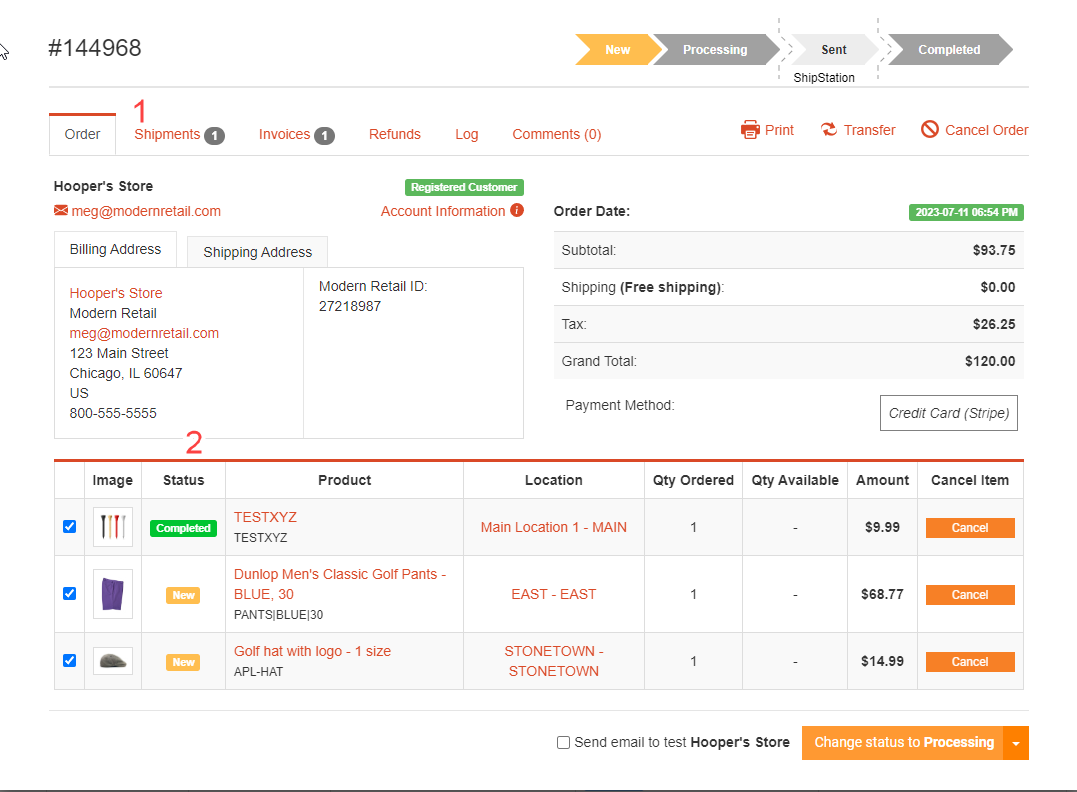Switch to the Order tab
This screenshot has height=792, width=1077.
click(82, 134)
